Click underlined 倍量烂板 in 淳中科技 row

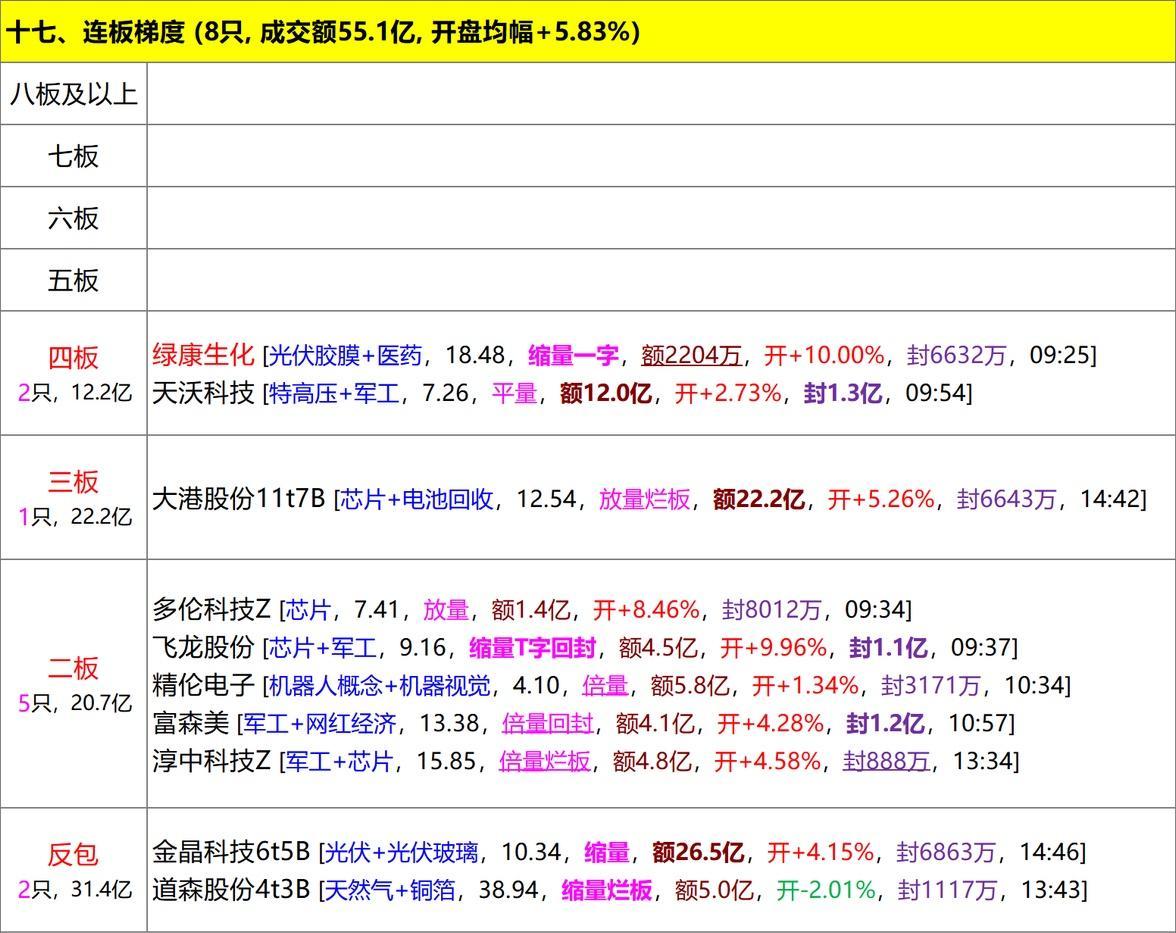point(545,761)
